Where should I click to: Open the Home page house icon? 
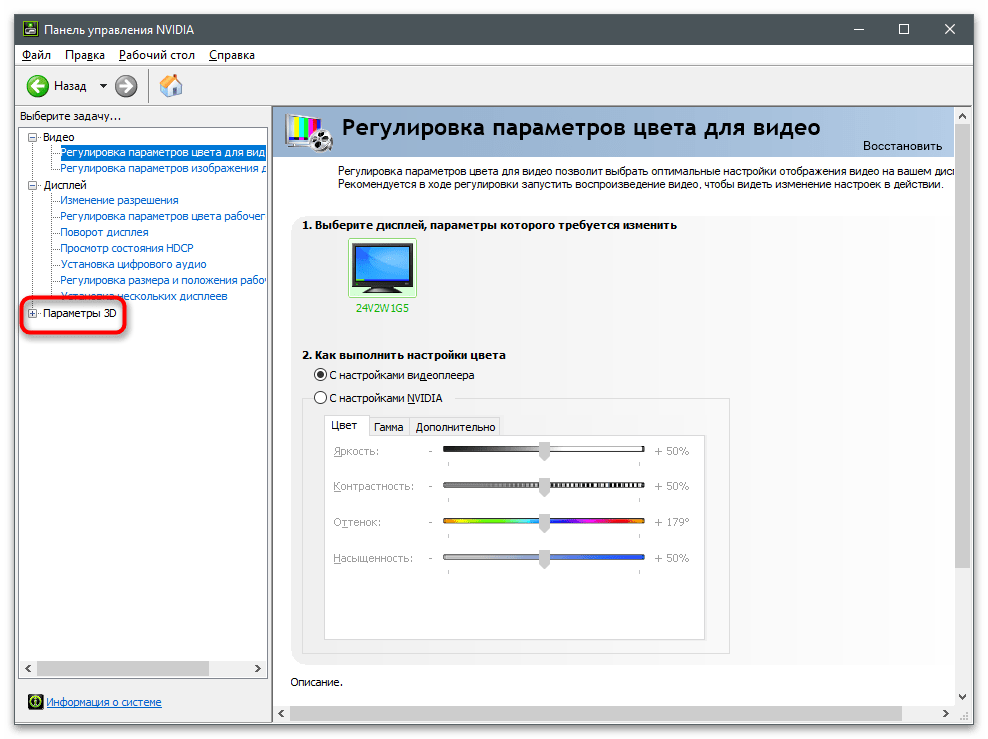tap(171, 86)
